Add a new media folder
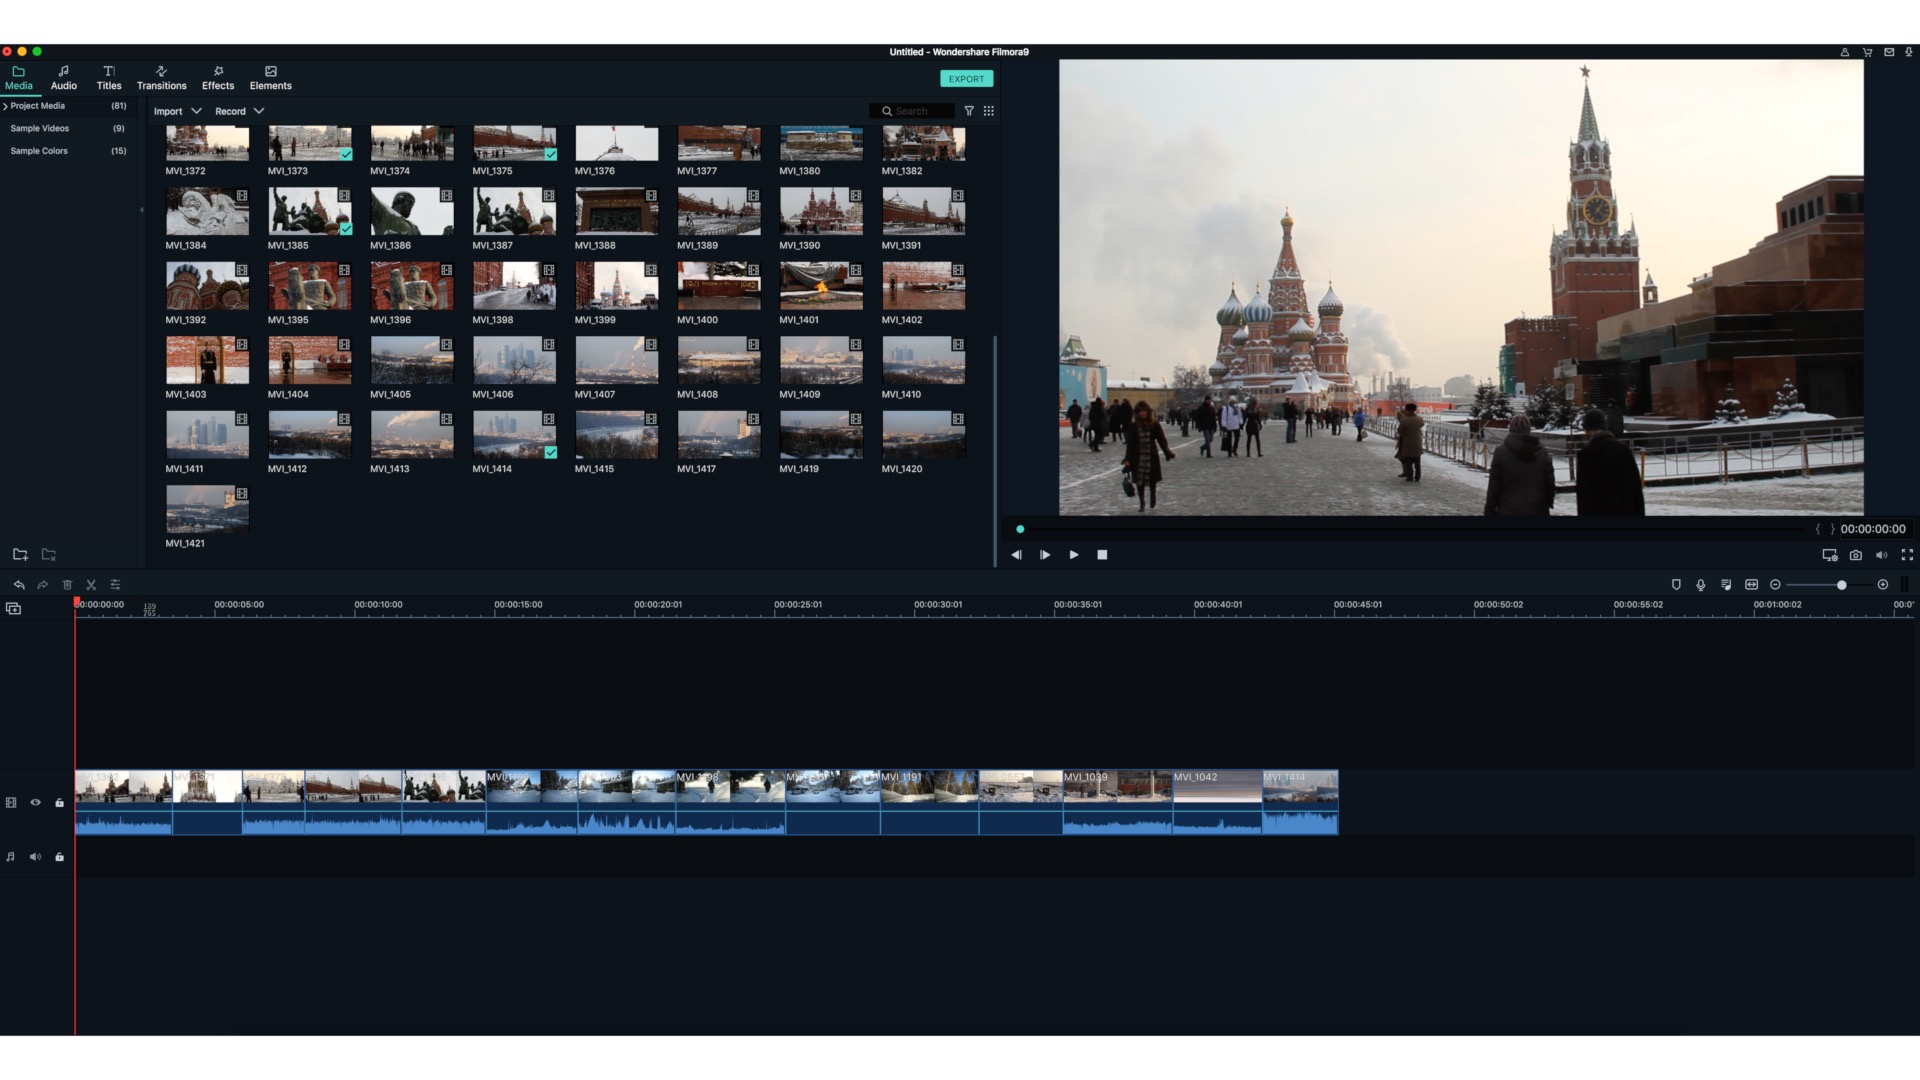Image resolution: width=1920 pixels, height=1080 pixels. coord(20,554)
